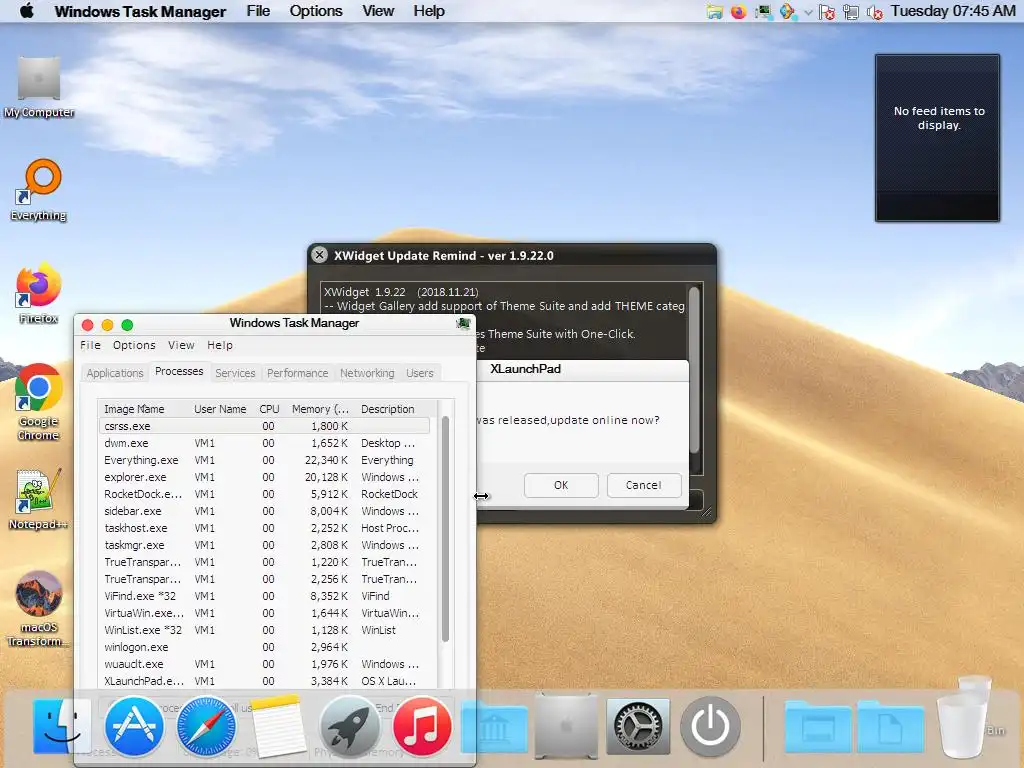Switch to the Applications tab

[115, 373]
